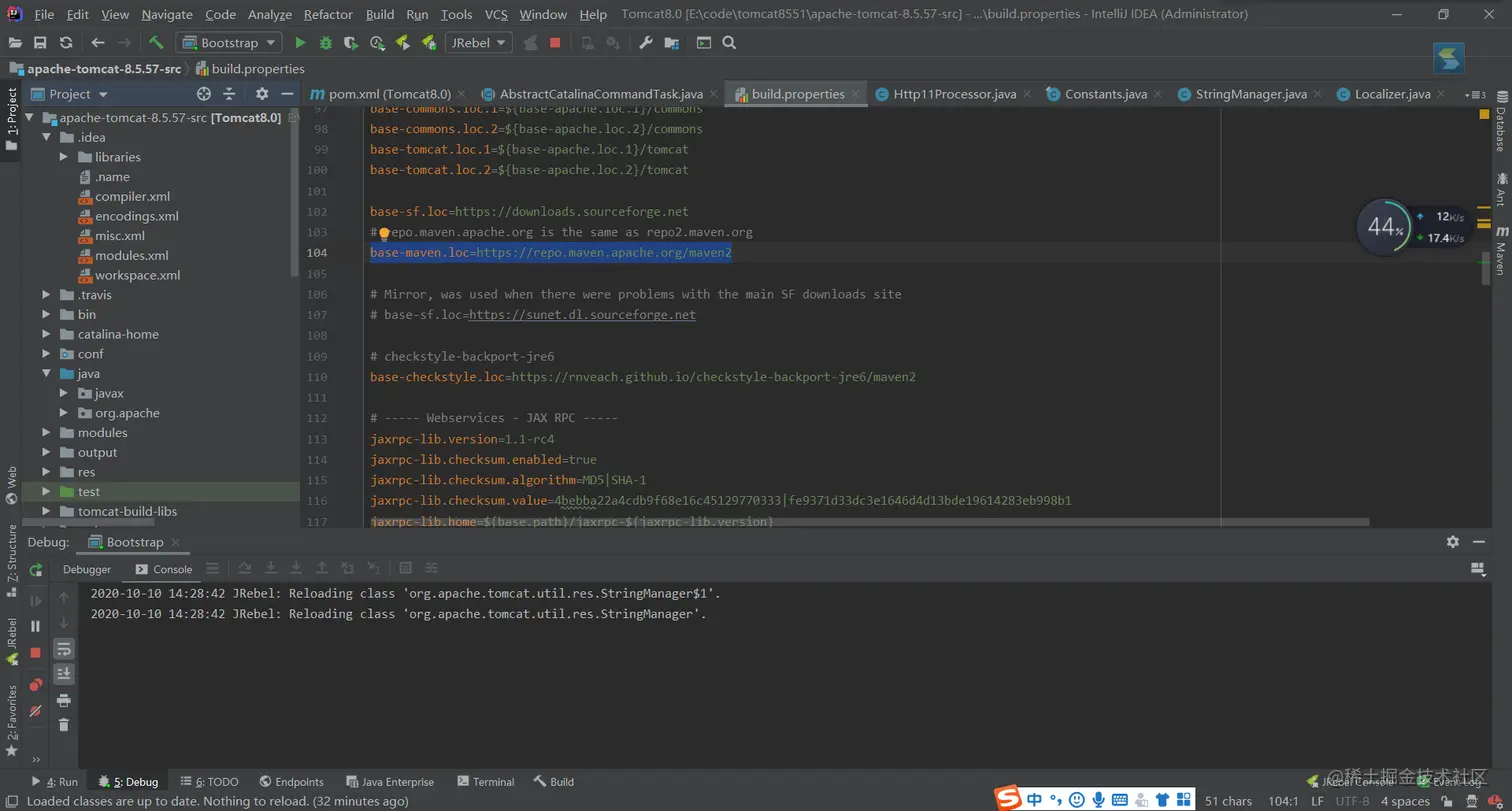
Task: Open Debug panel gear settings
Action: point(1452,542)
